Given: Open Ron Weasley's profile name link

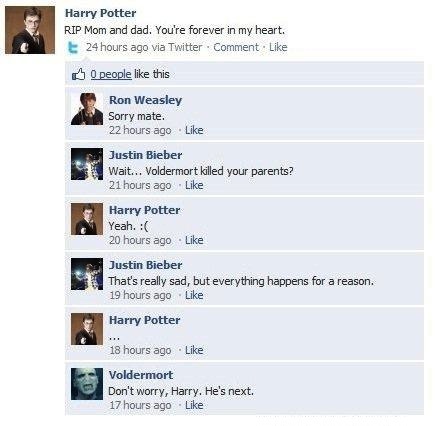Looking at the screenshot, I should coord(145,100).
